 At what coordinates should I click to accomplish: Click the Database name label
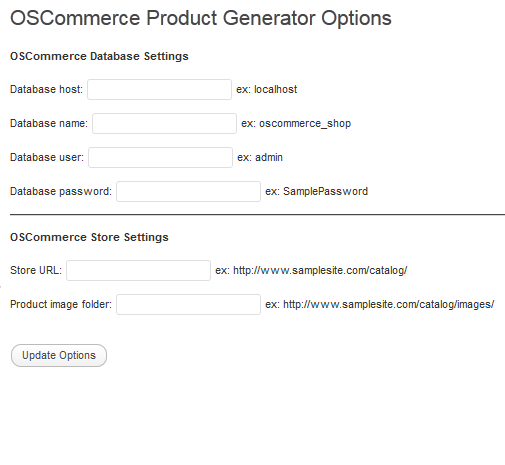(49, 123)
